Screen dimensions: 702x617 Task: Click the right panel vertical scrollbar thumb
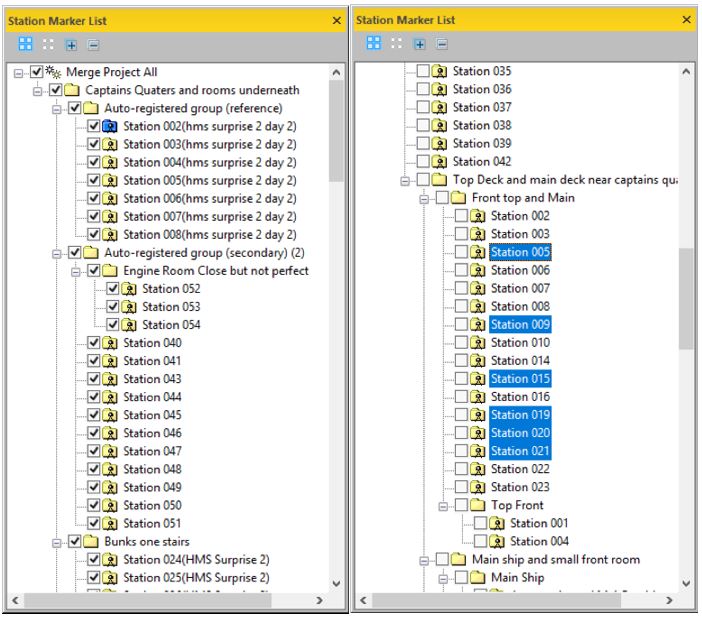(685, 299)
